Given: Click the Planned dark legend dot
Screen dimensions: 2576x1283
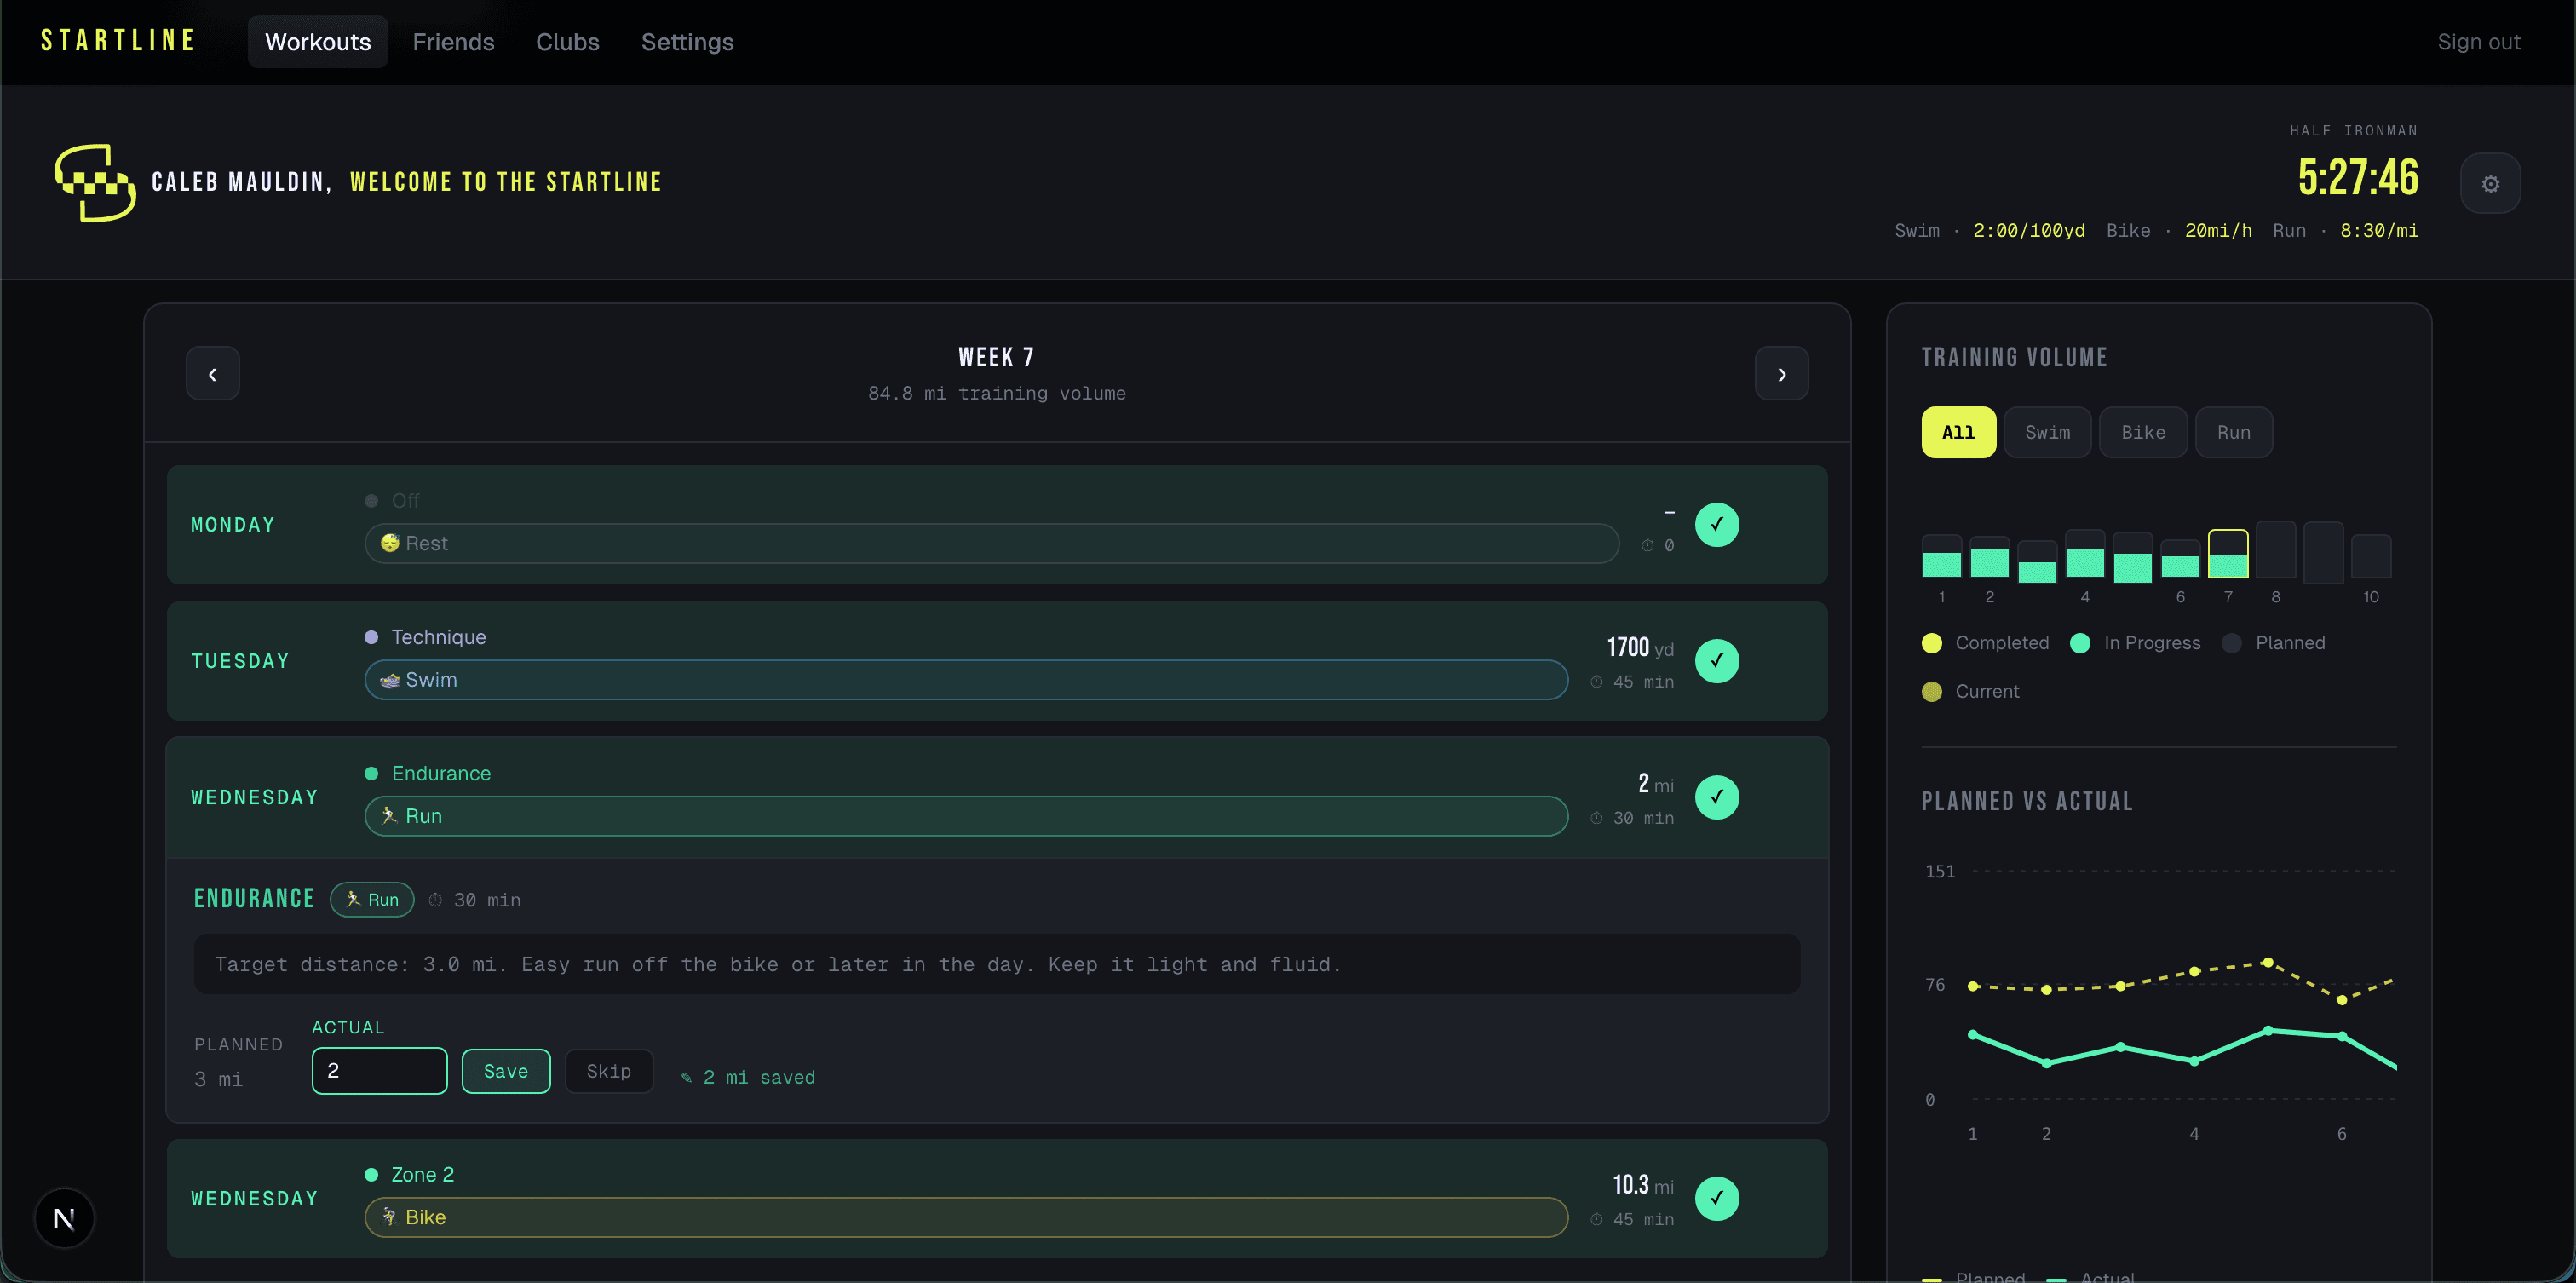Looking at the screenshot, I should pyautogui.click(x=2232, y=643).
